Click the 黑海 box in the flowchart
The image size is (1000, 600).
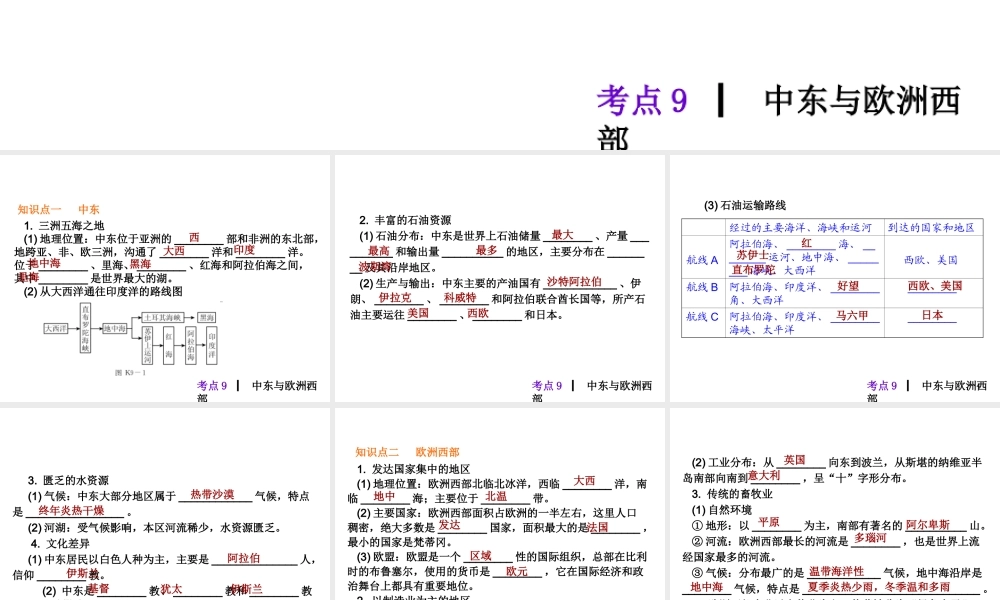click(205, 318)
